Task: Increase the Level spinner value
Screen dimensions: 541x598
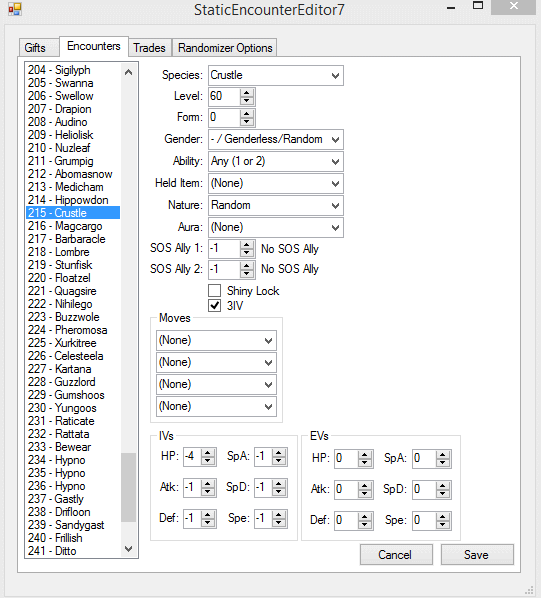Action: pyautogui.click(x=247, y=93)
